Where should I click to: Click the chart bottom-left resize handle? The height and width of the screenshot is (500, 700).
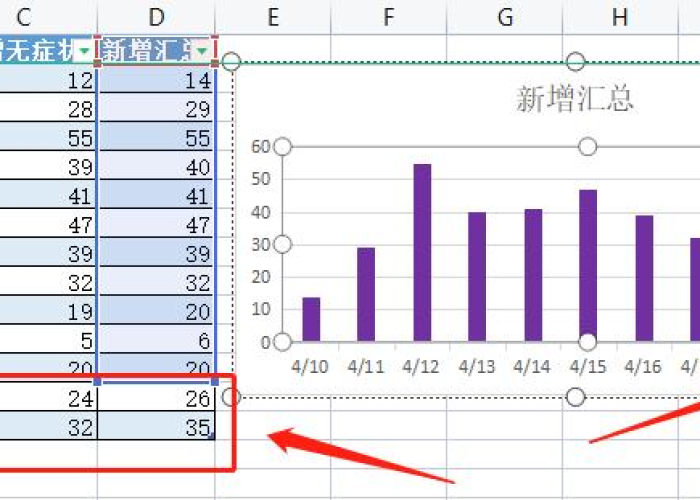point(230,397)
